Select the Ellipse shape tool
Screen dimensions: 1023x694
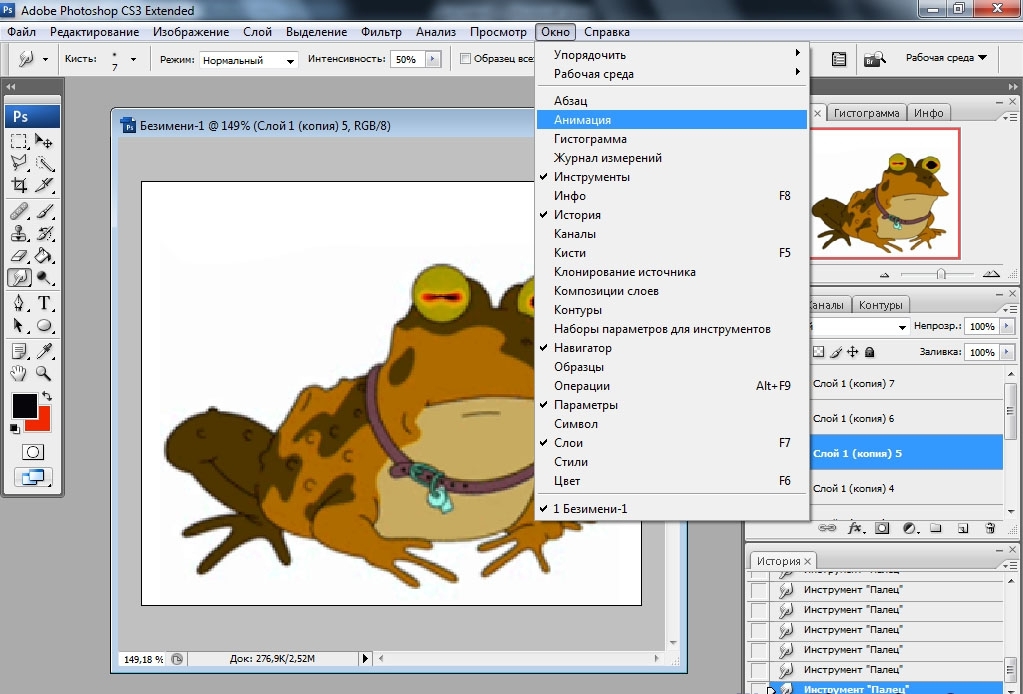point(44,325)
